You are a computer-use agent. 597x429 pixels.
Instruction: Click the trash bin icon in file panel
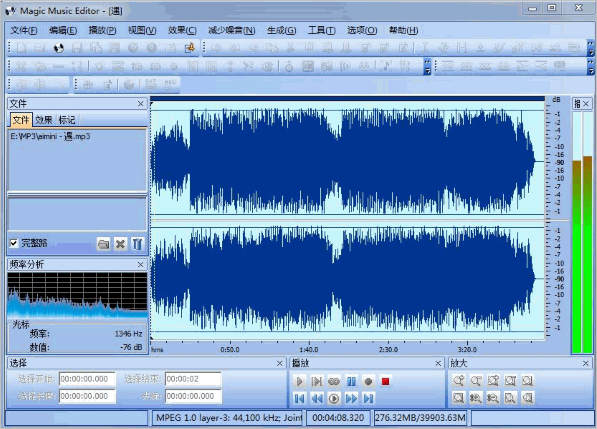tap(137, 244)
